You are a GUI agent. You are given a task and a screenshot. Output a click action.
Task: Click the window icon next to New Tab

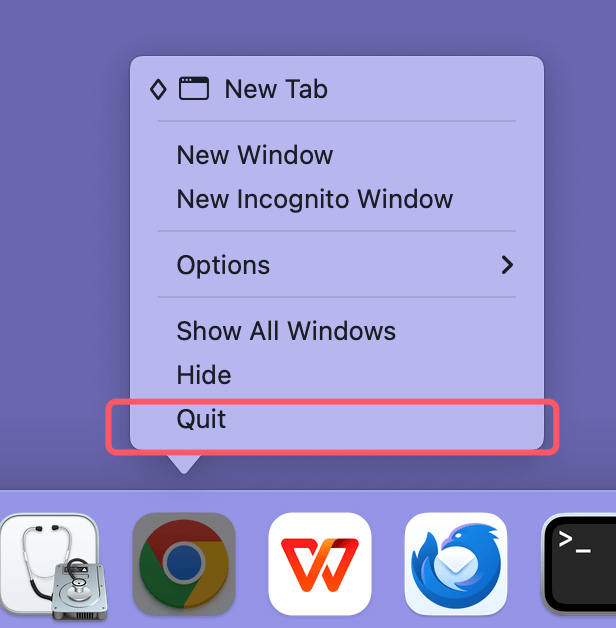click(194, 89)
